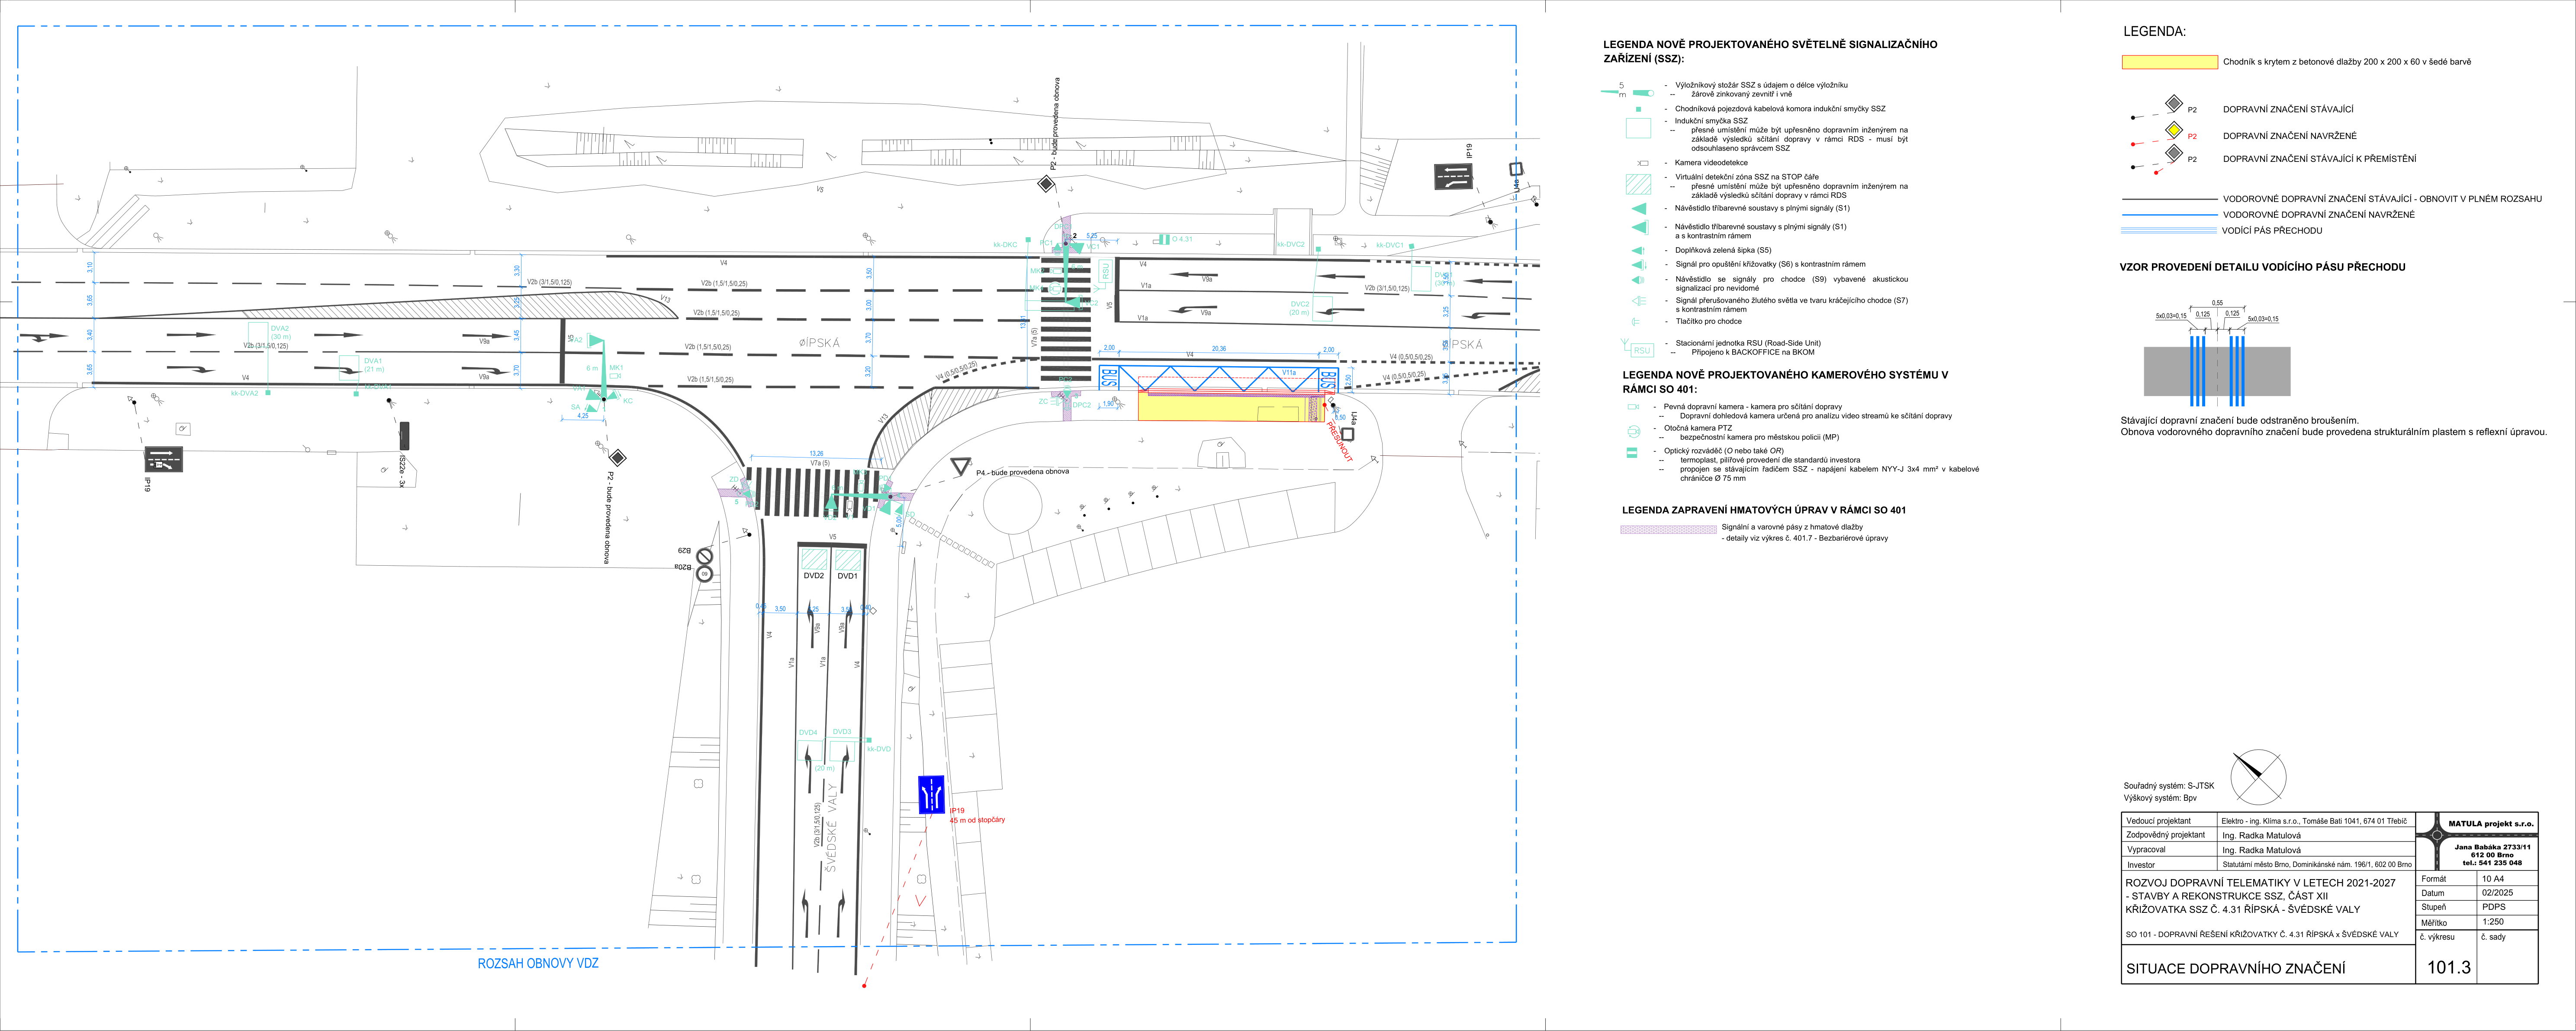Click the ROZSAH OBNOVY VDZ label

pyautogui.click(x=538, y=963)
